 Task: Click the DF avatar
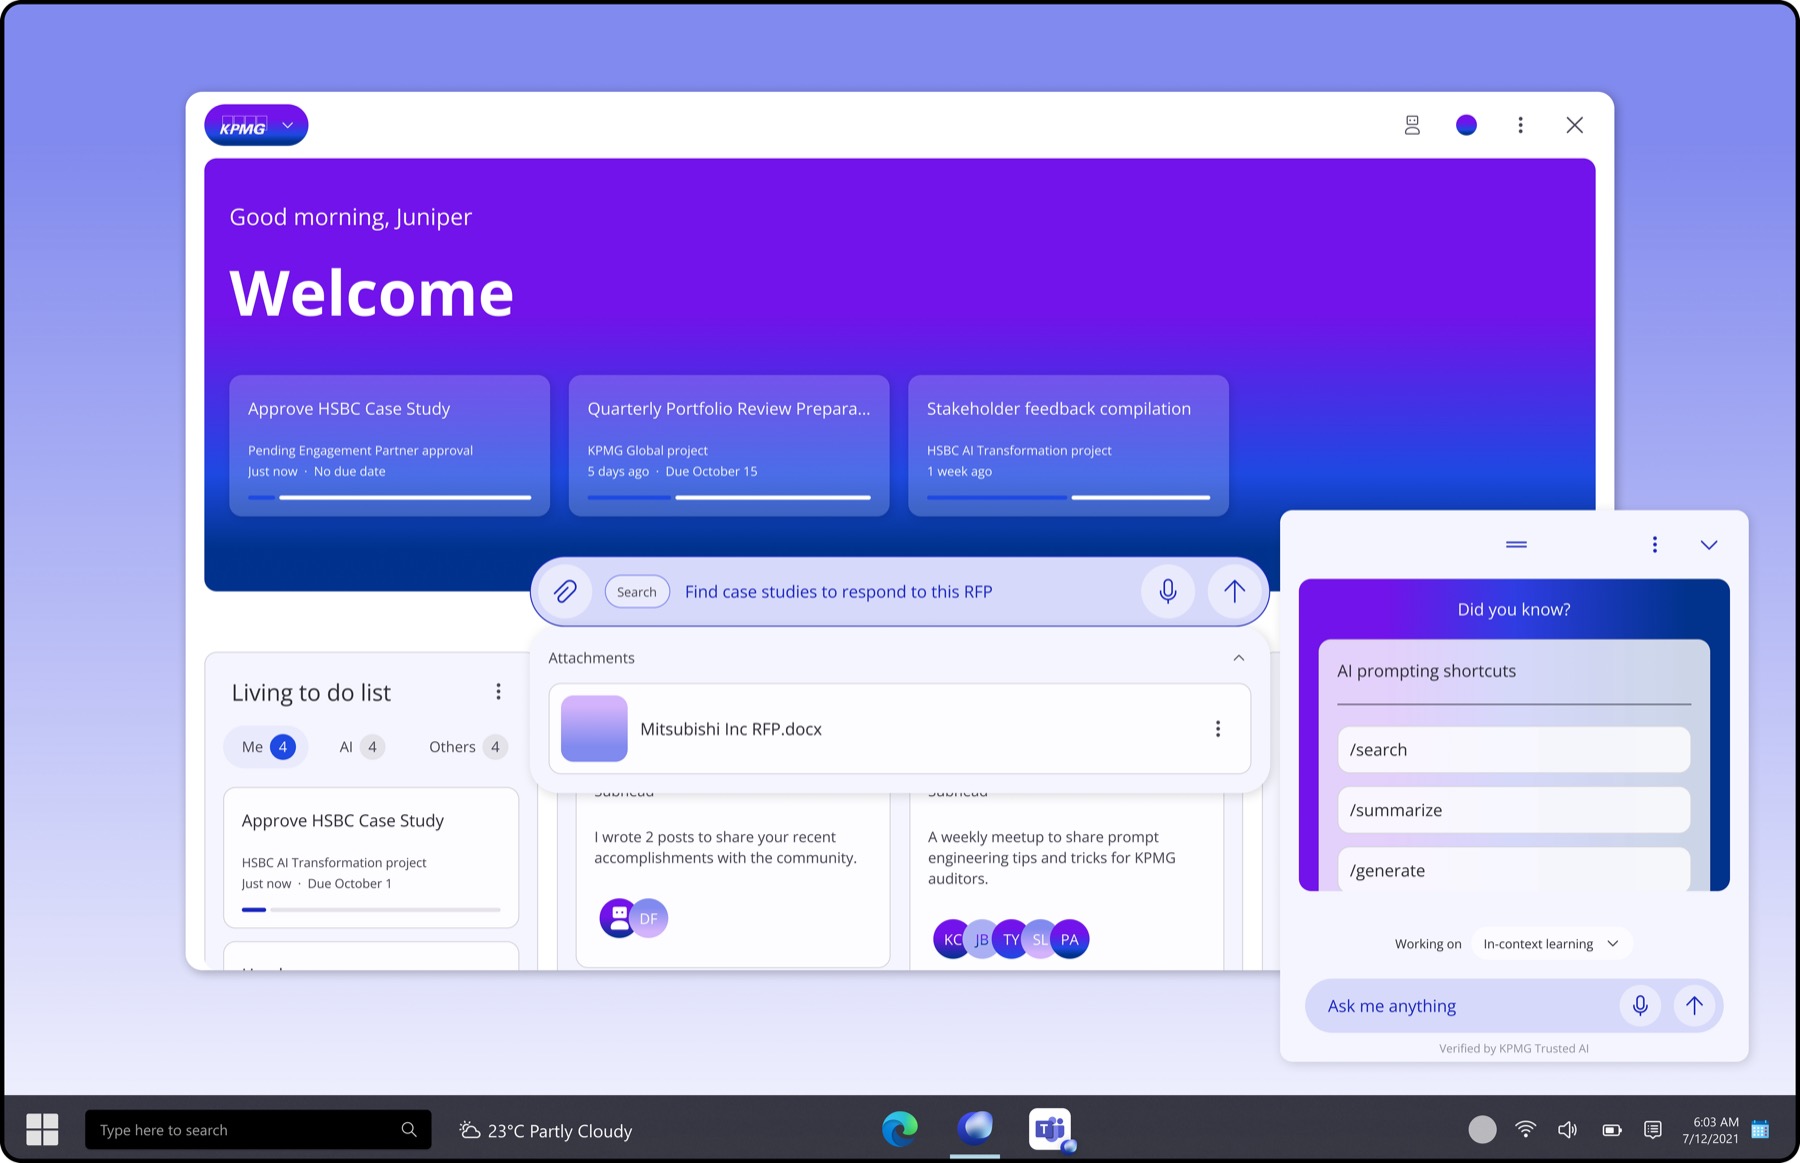[x=649, y=918]
